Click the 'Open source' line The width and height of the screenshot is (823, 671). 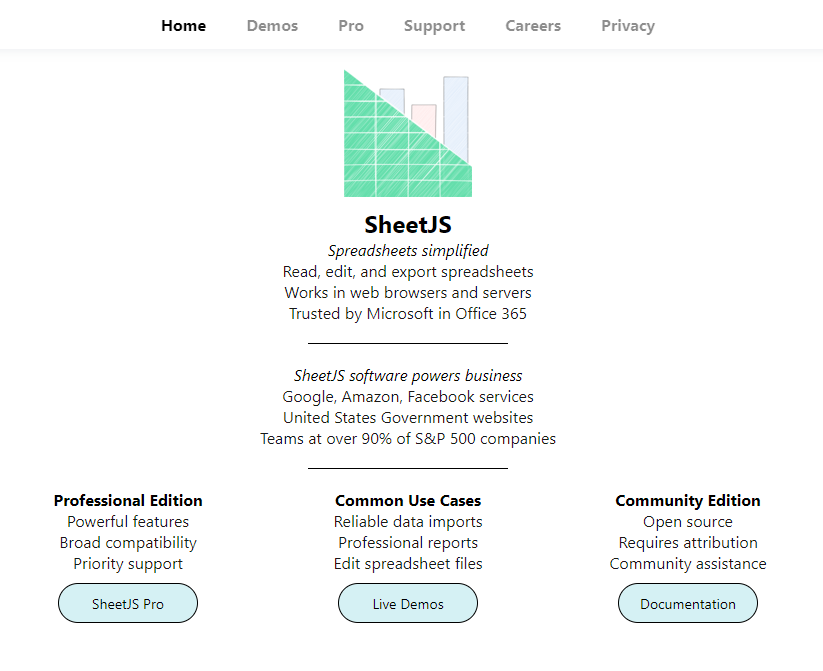click(x=688, y=521)
